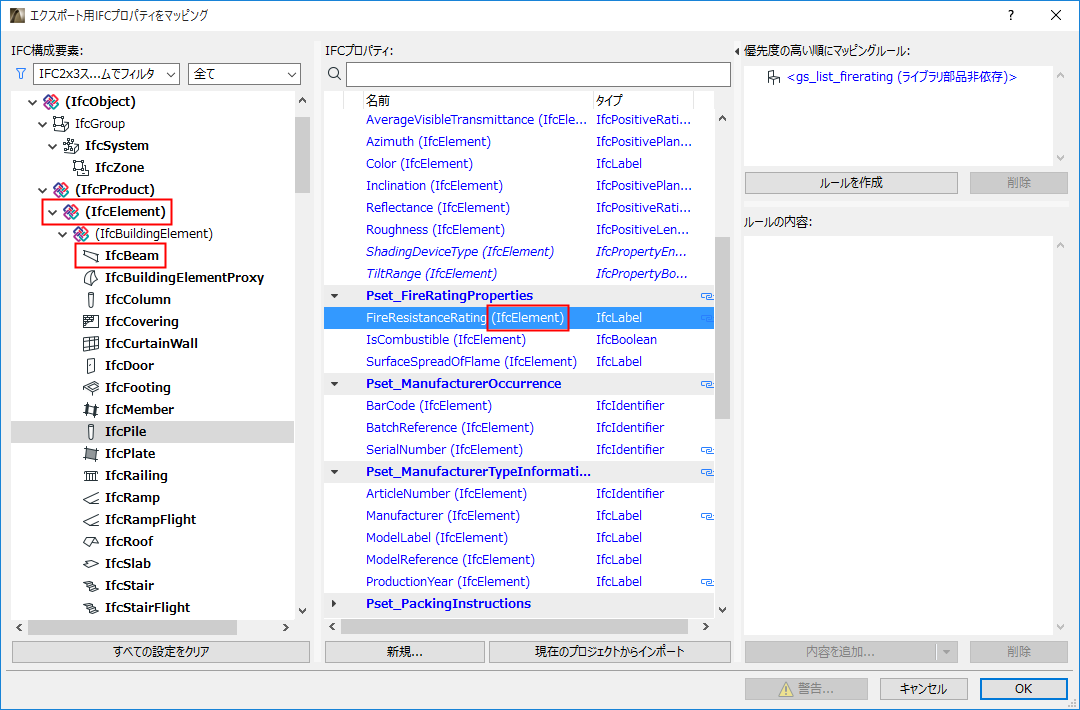Click the link icon on ProductionYear row

pos(707,583)
